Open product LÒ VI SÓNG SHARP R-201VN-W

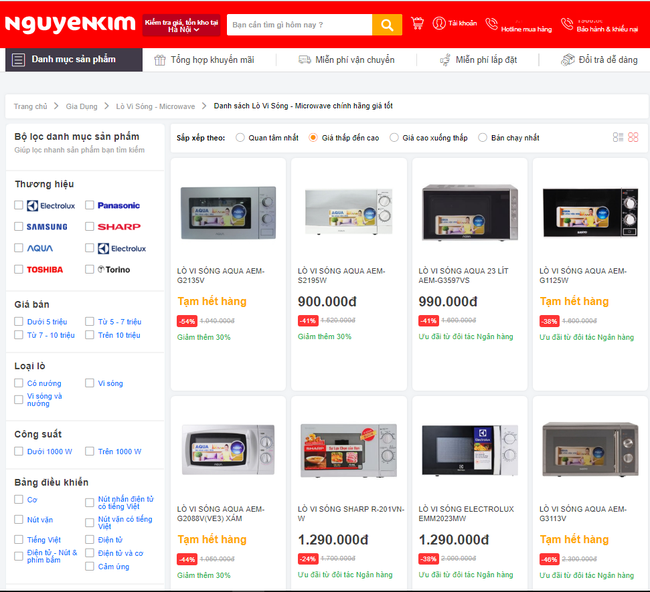[x=351, y=514]
